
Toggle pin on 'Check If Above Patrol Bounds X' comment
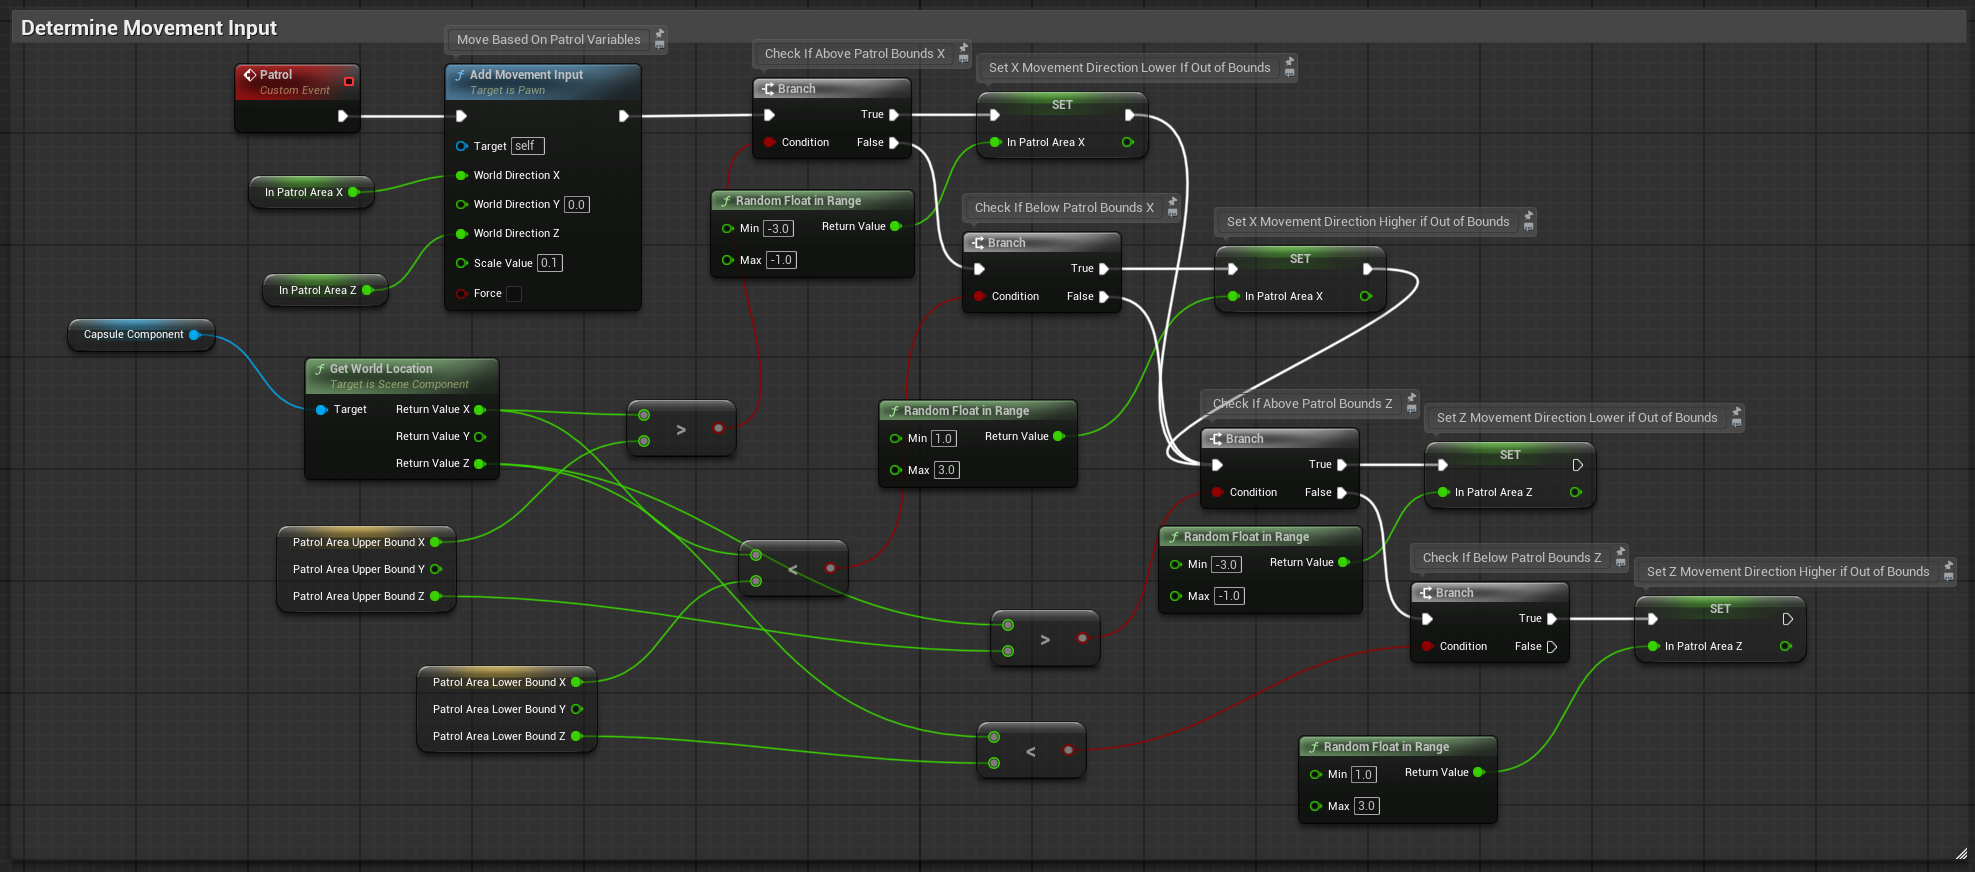coord(964,48)
